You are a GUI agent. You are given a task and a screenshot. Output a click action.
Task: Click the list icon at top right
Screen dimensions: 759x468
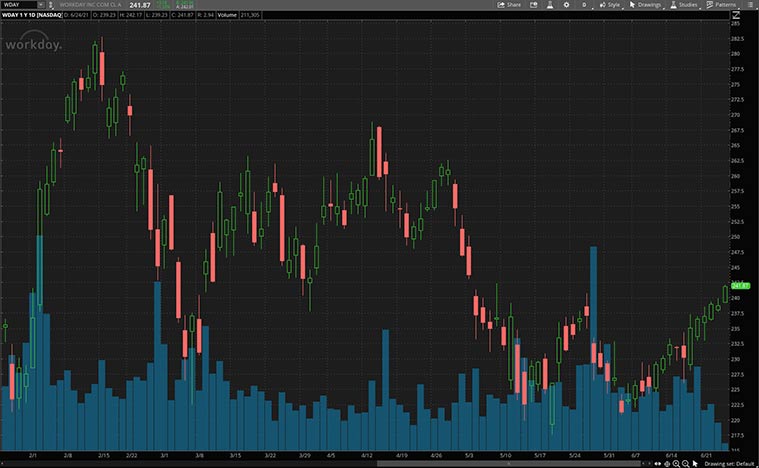point(751,5)
